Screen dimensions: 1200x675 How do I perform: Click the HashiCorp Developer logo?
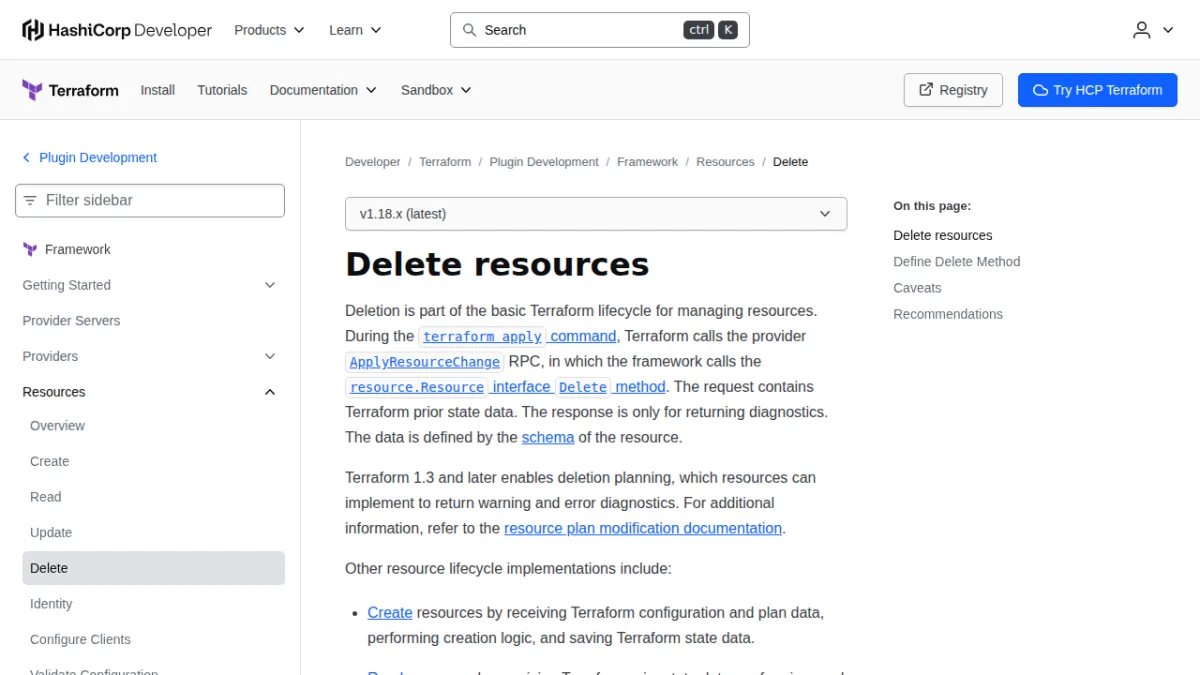(117, 30)
